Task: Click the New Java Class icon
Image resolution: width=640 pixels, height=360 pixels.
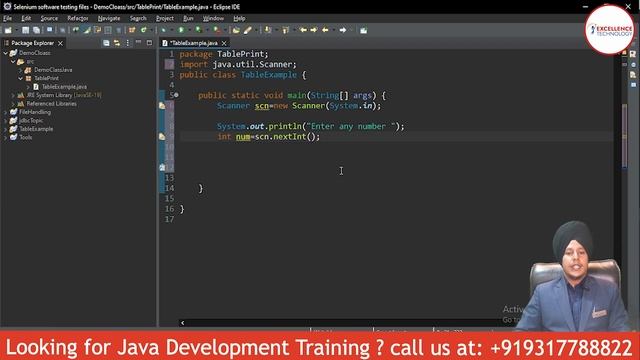Action: coord(143,30)
